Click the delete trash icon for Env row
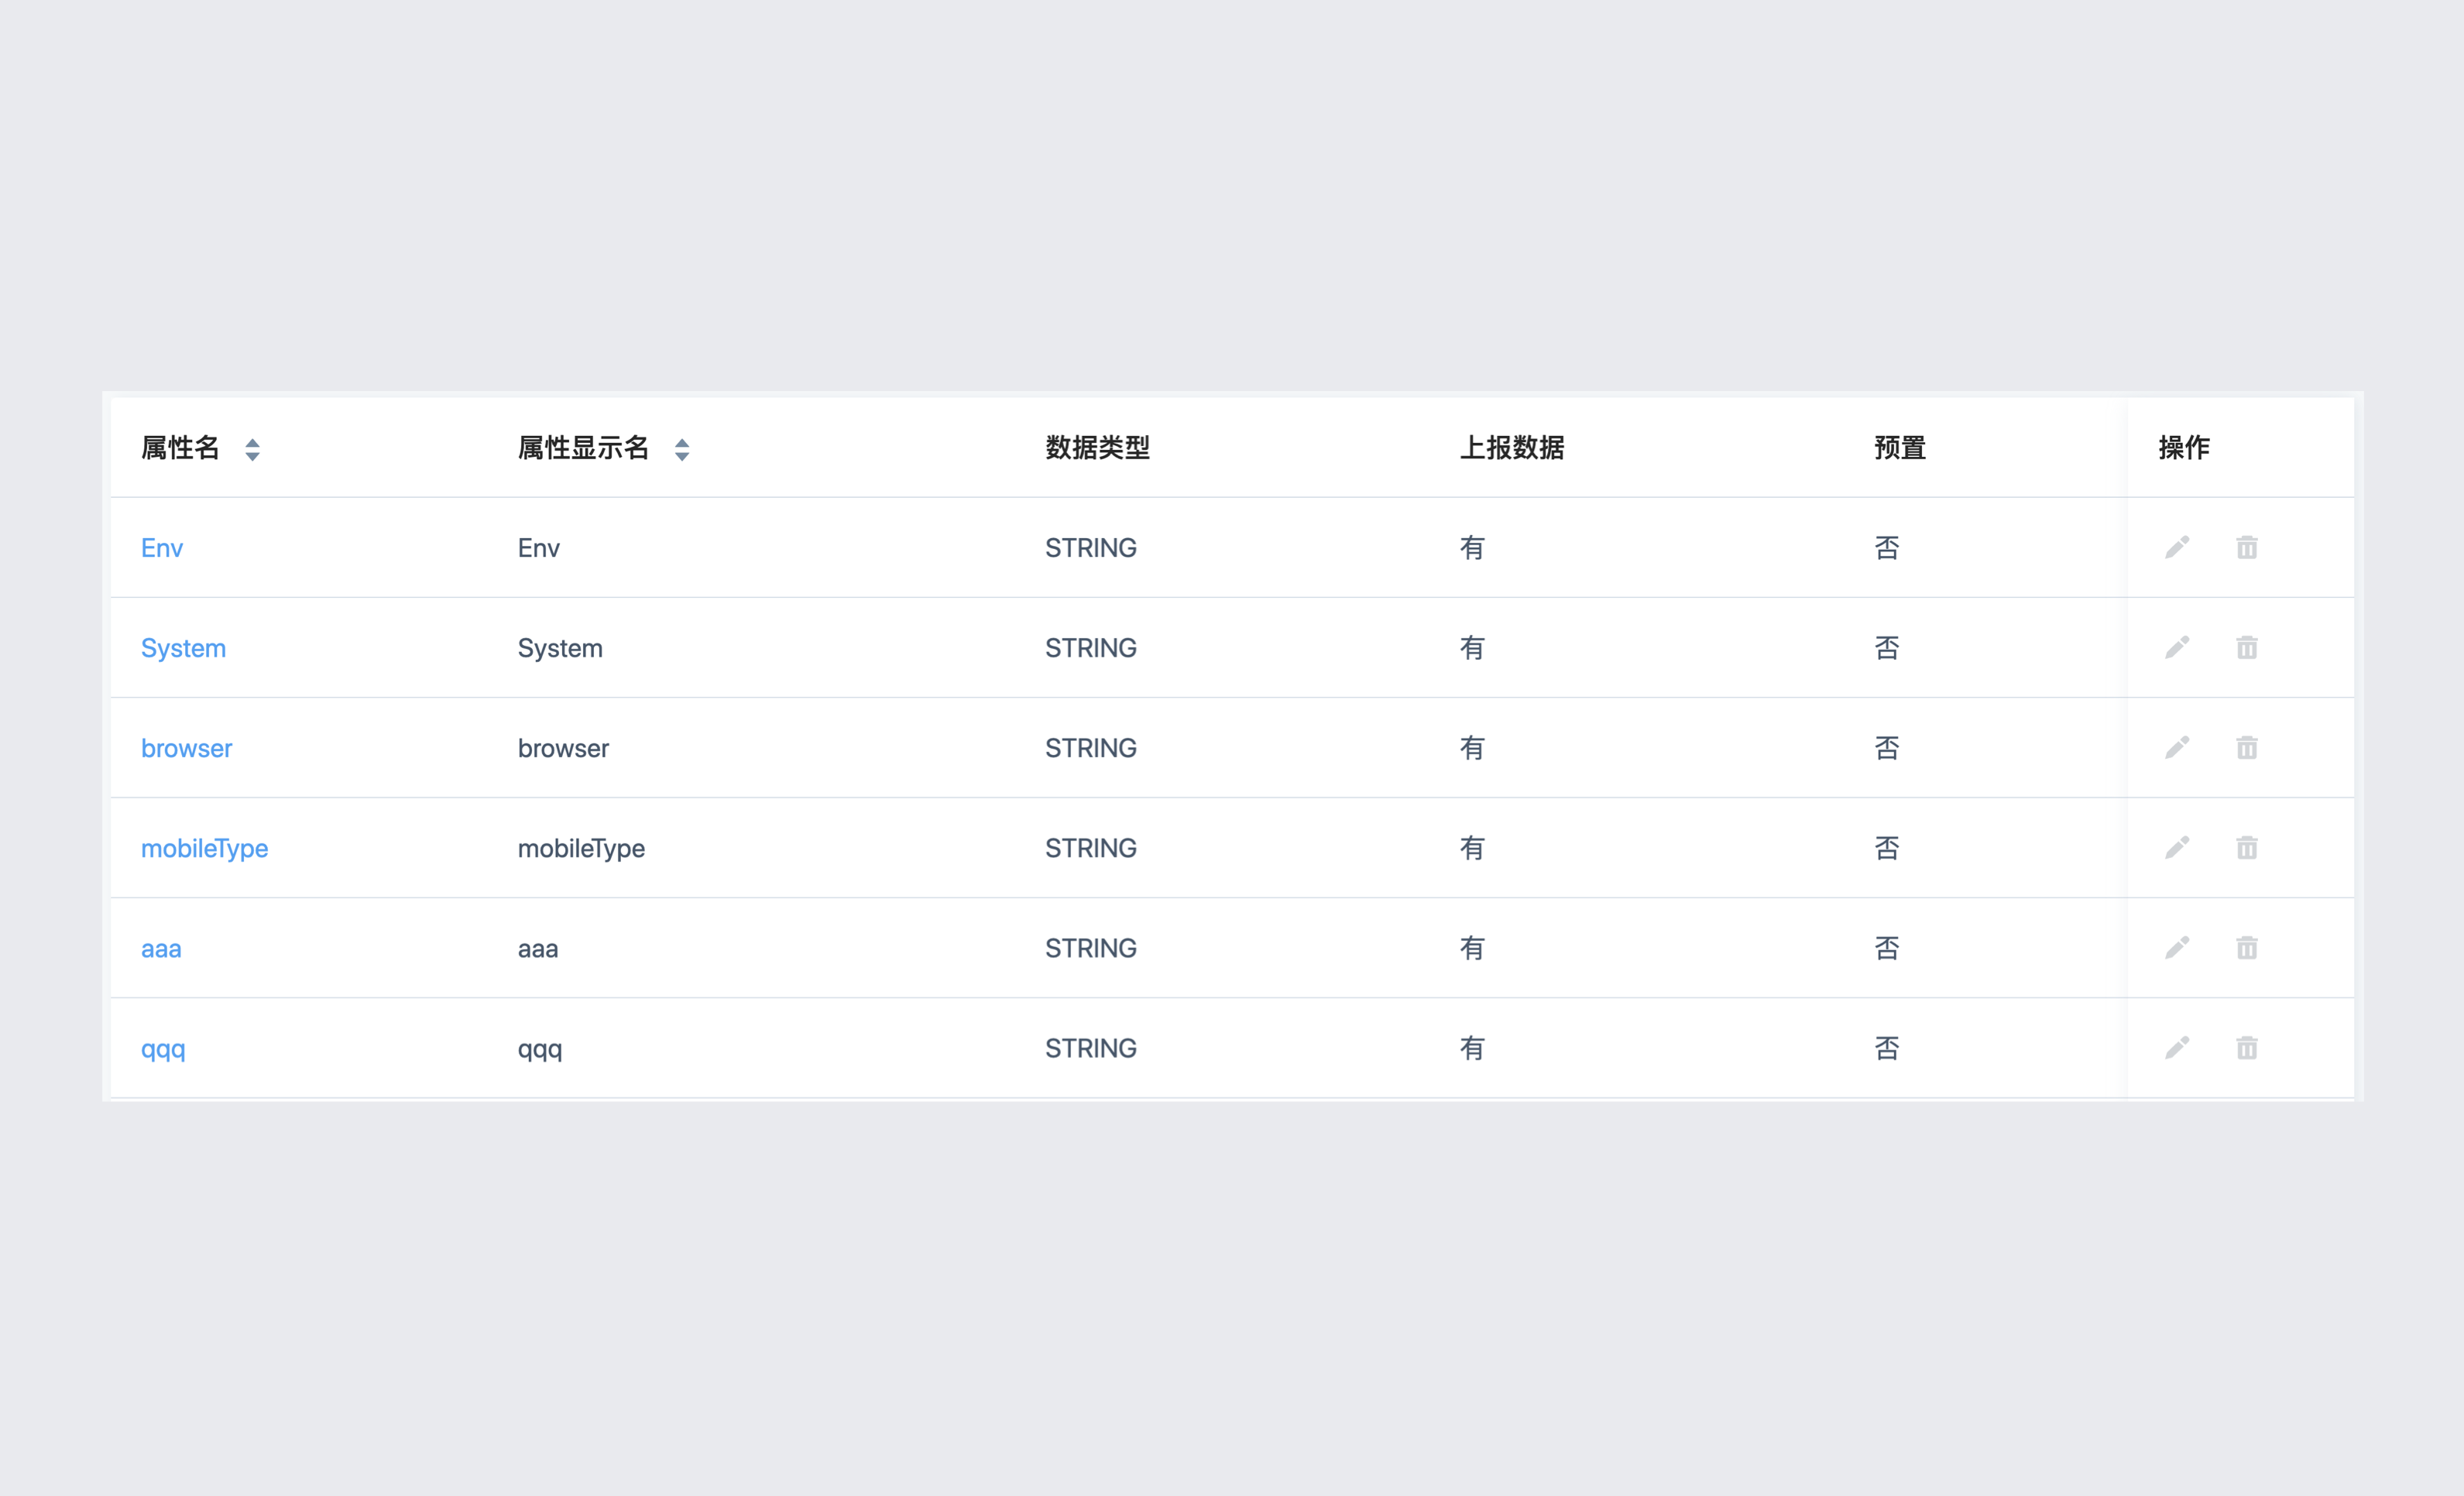 (x=2247, y=548)
